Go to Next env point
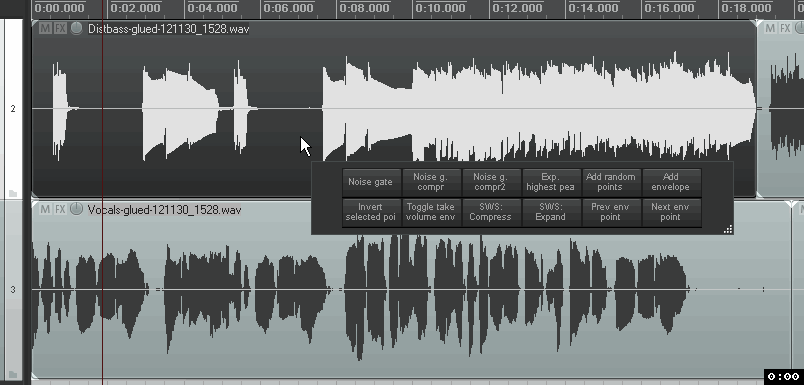 click(x=671, y=212)
